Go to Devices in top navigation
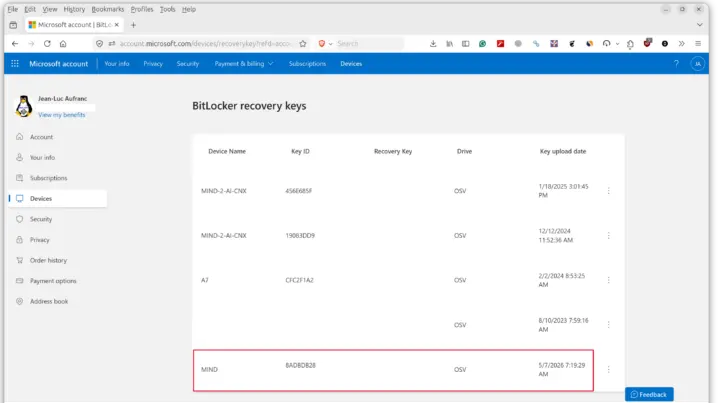The height and width of the screenshot is (403, 720). pos(351,64)
